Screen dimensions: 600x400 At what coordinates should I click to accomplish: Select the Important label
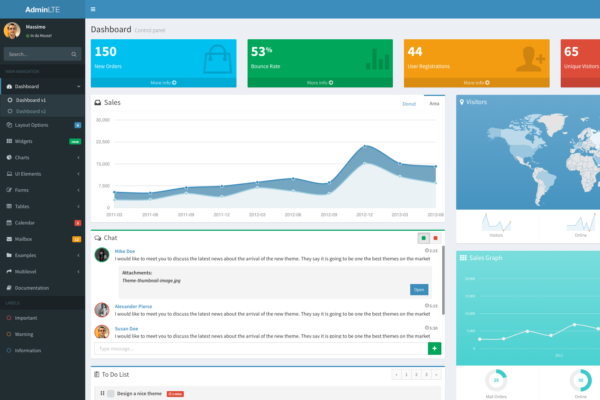click(x=42, y=318)
